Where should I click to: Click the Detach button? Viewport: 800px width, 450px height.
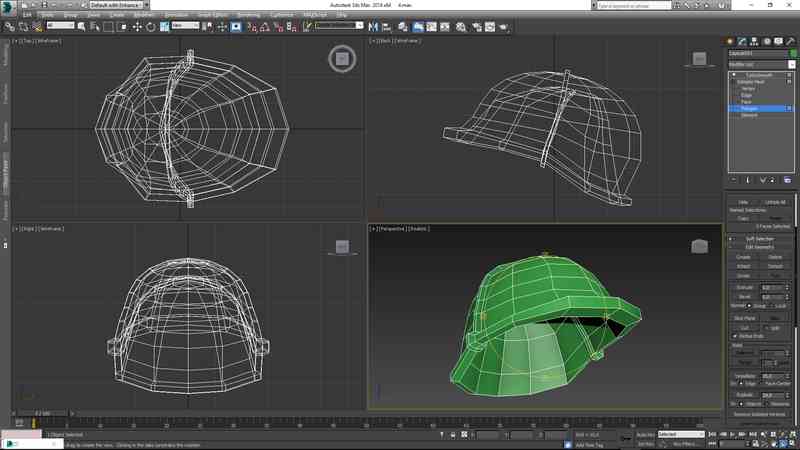775,266
